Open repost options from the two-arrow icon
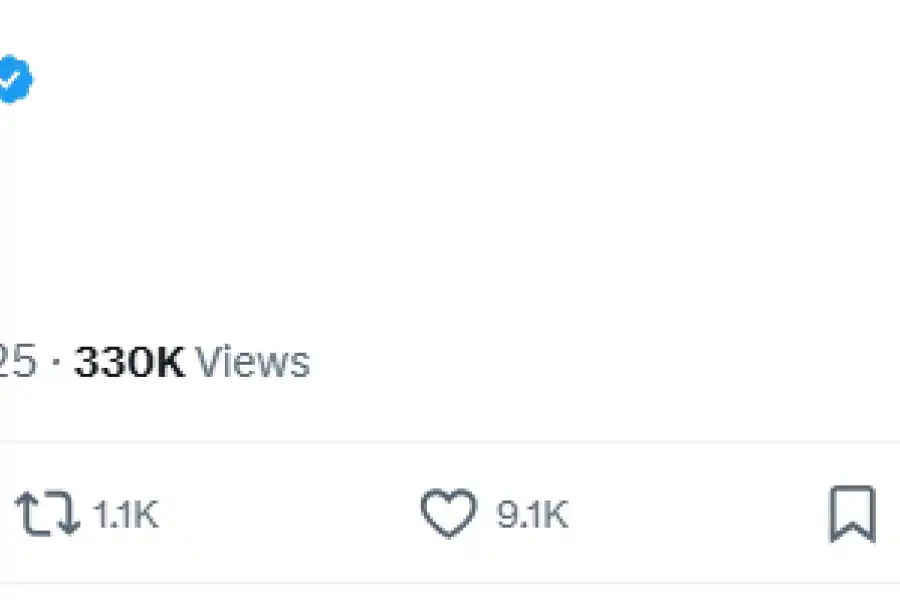Viewport: 900px width, 600px height. (x=47, y=514)
